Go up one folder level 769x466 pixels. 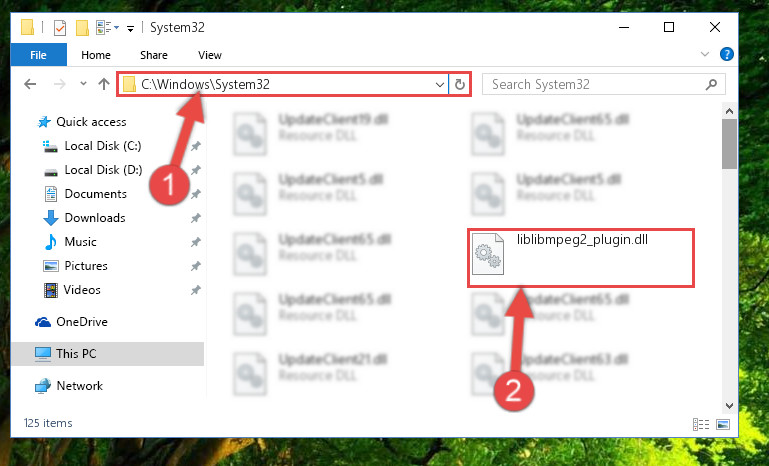coord(103,84)
